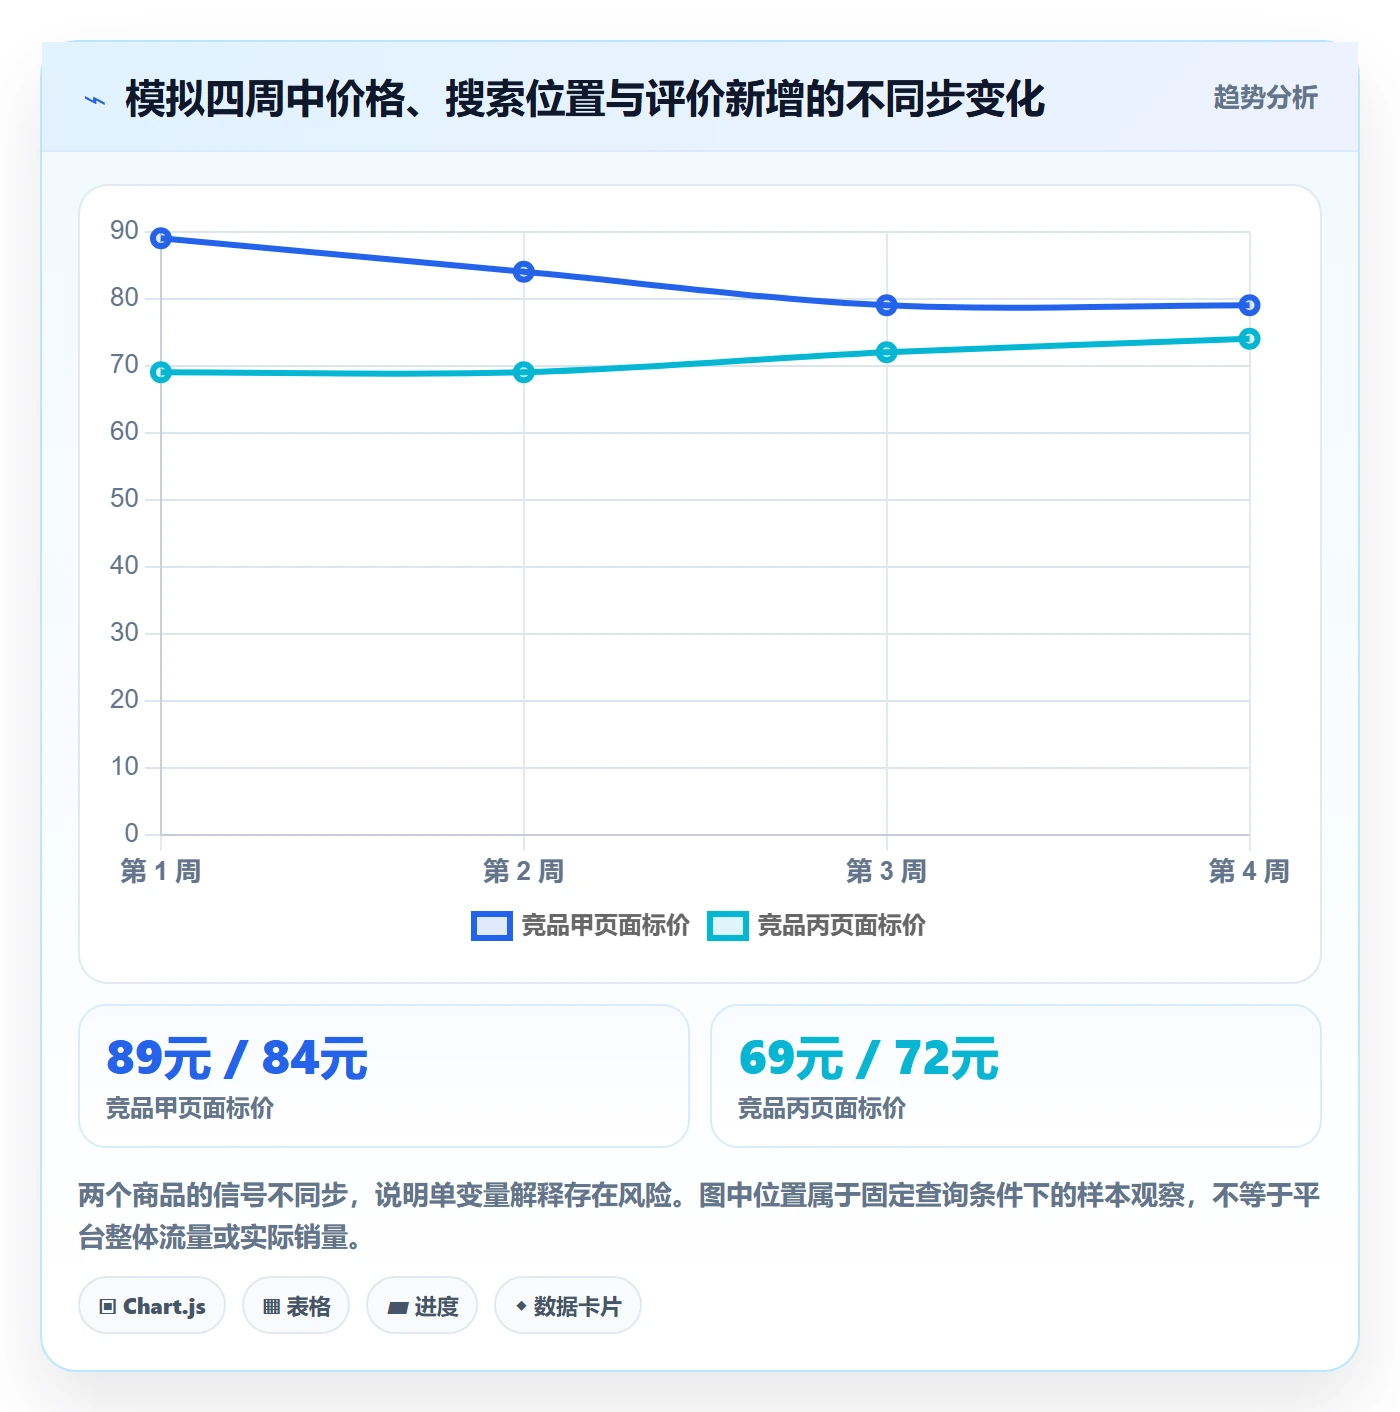1400x1412 pixels.
Task: Click 竞品甲 data point at 第 1 周
Action: [x=161, y=238]
